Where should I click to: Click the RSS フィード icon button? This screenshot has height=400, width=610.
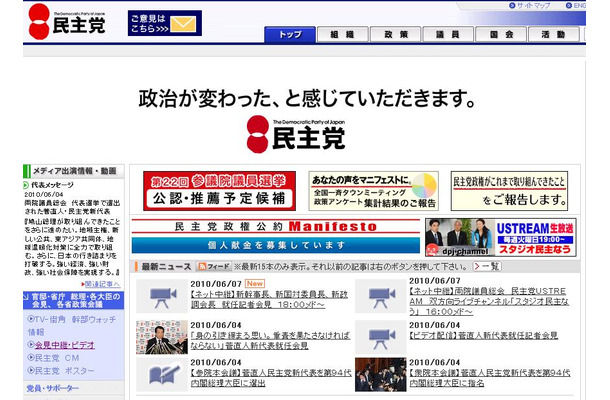pos(214,267)
